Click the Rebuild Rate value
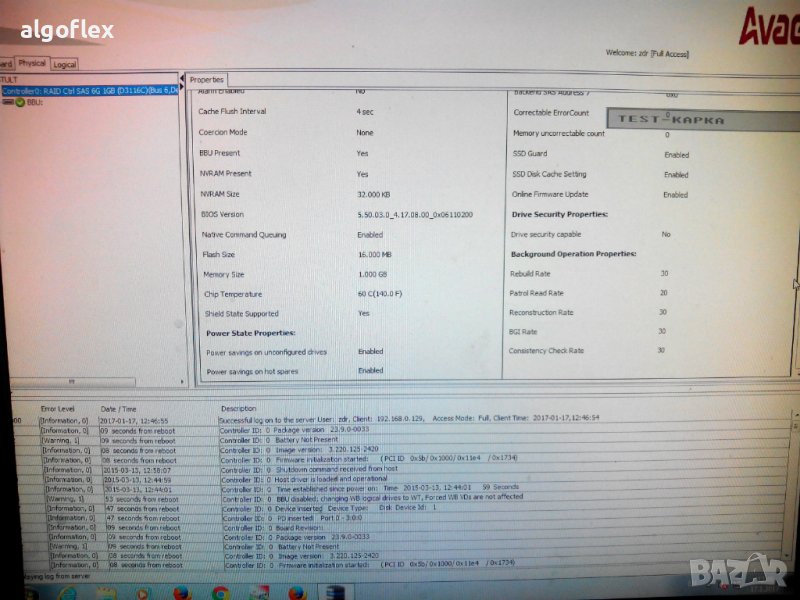 [x=663, y=273]
